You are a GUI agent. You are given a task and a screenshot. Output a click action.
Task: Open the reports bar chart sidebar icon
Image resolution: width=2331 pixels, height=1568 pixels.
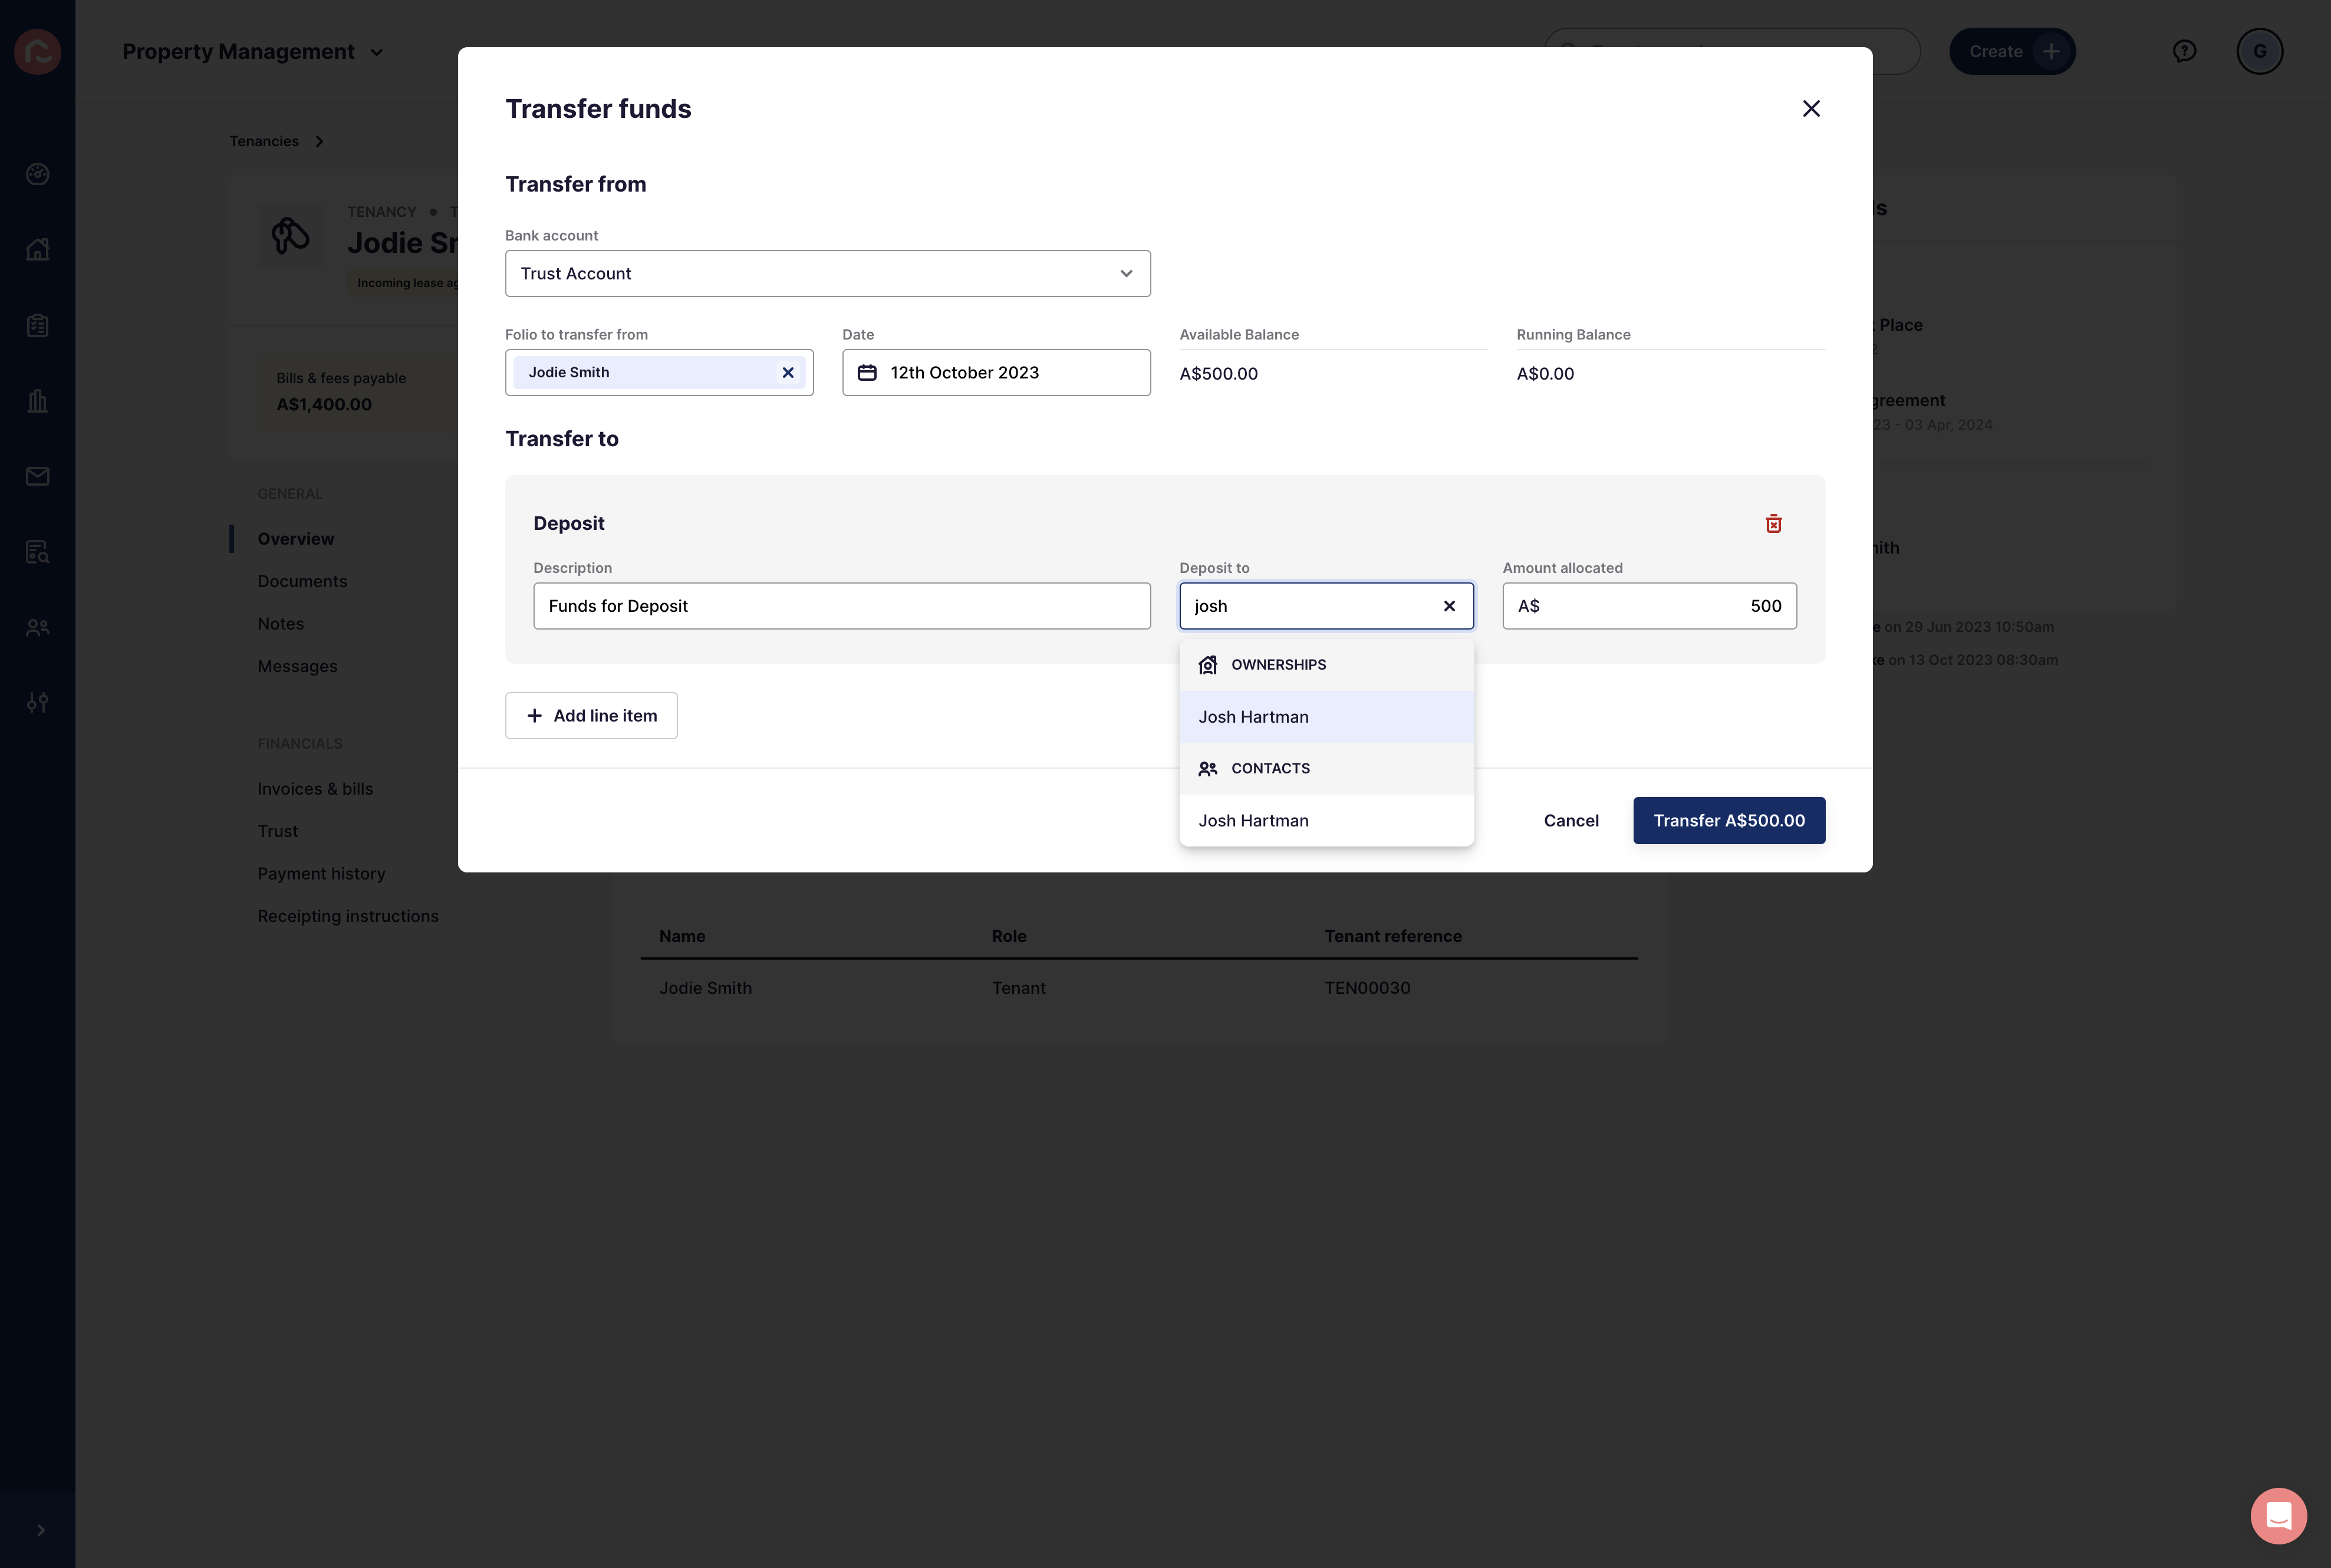(38, 400)
